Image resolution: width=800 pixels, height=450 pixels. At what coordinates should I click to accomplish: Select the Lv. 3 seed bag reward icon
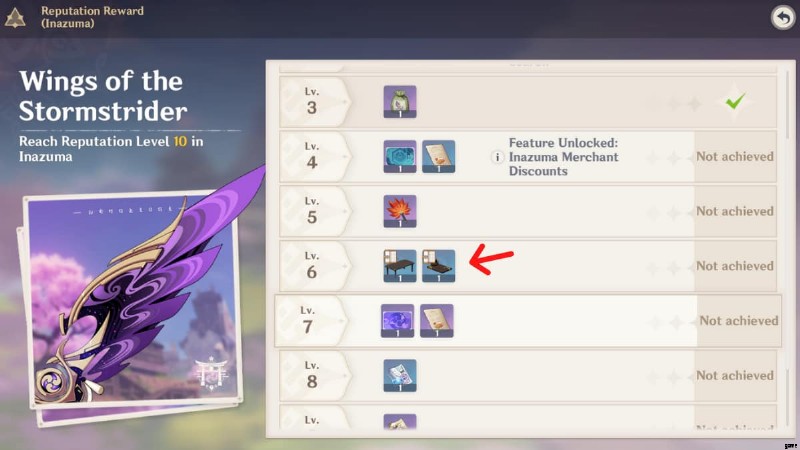399,102
